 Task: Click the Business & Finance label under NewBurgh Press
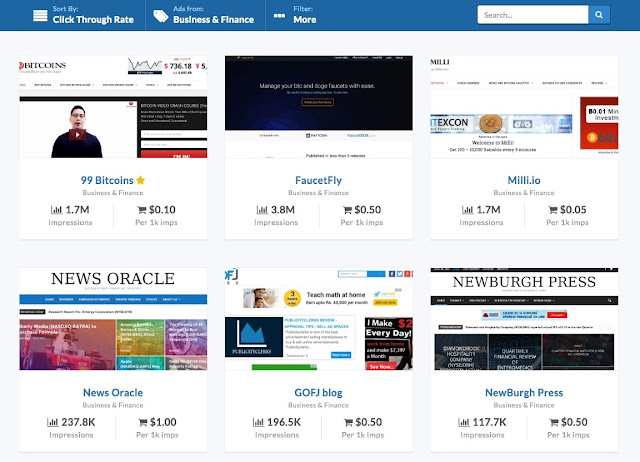[x=524, y=405]
